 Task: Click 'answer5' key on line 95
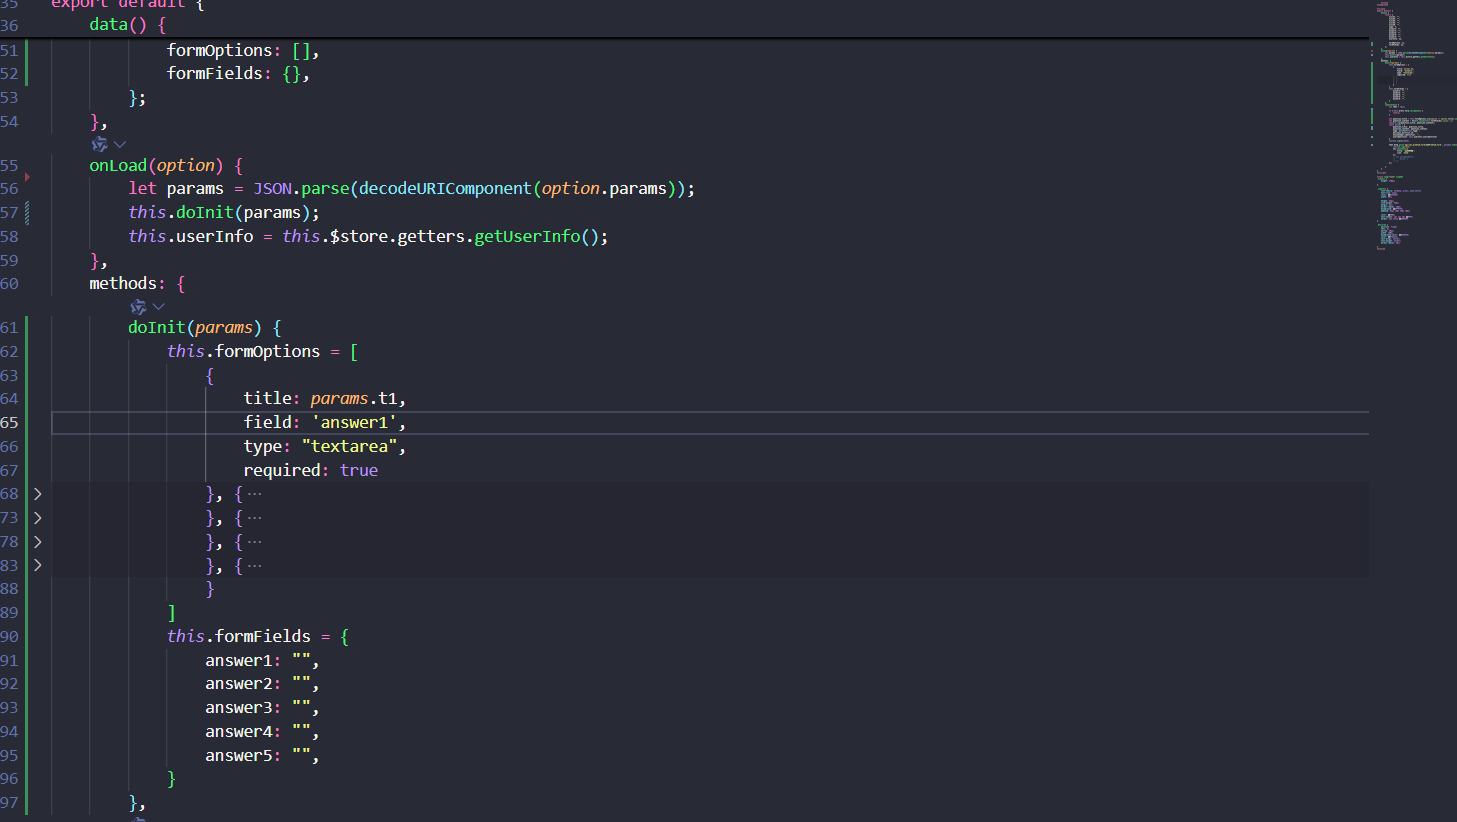239,756
